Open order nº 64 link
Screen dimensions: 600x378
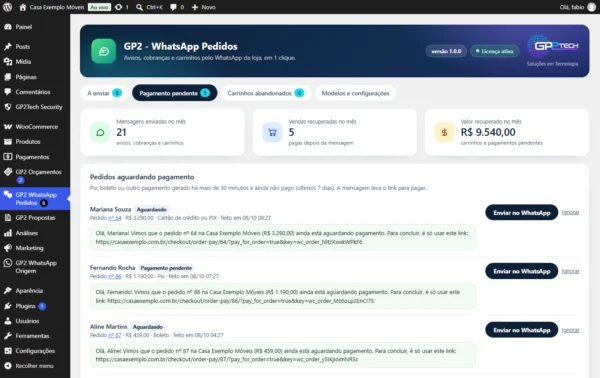(115, 218)
